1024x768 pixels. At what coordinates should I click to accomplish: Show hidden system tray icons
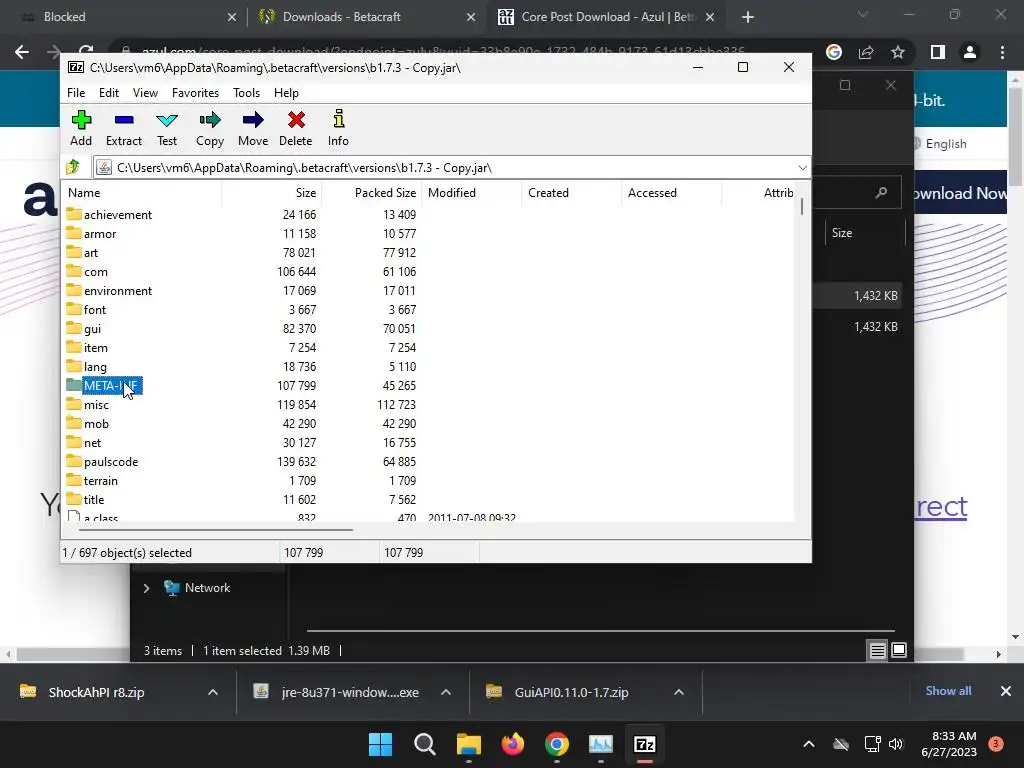pos(808,744)
